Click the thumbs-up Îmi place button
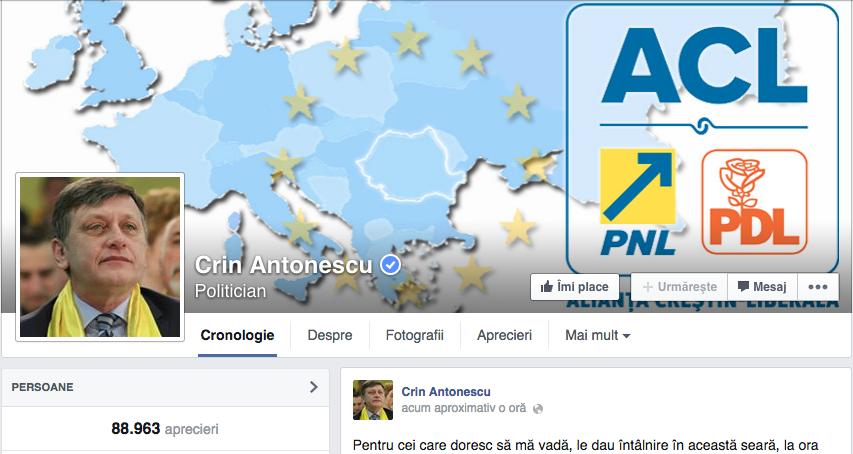Viewport: 853px width, 454px height. 574,287
